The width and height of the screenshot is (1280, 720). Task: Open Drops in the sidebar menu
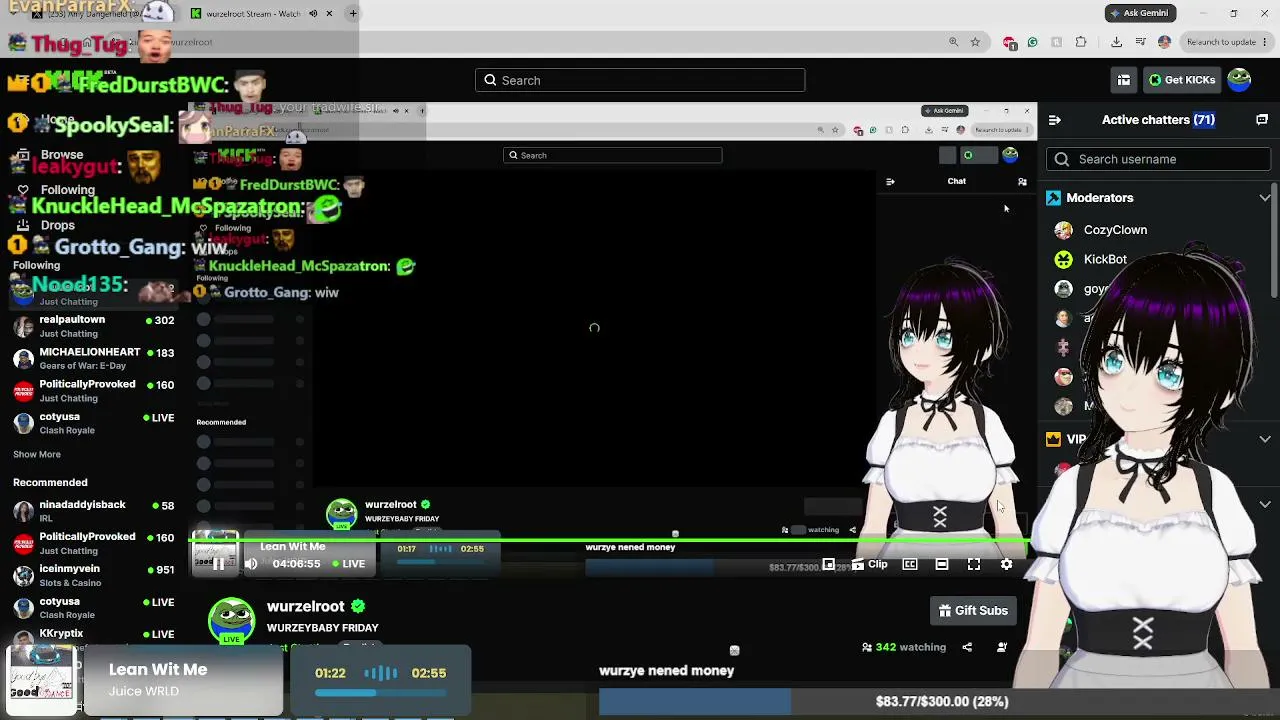tap(57, 225)
